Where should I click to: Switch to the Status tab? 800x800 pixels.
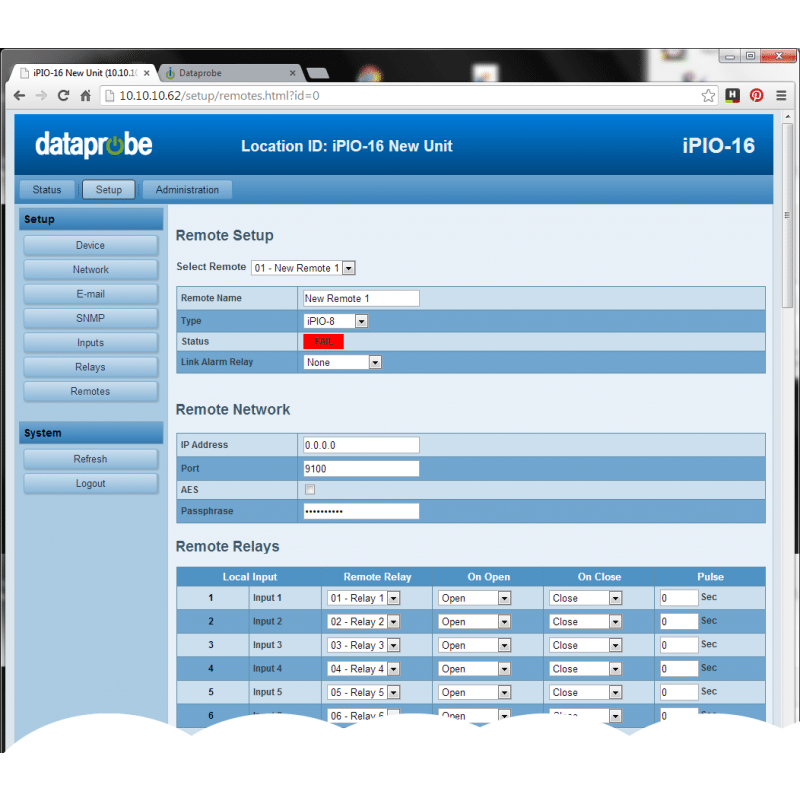click(47, 190)
